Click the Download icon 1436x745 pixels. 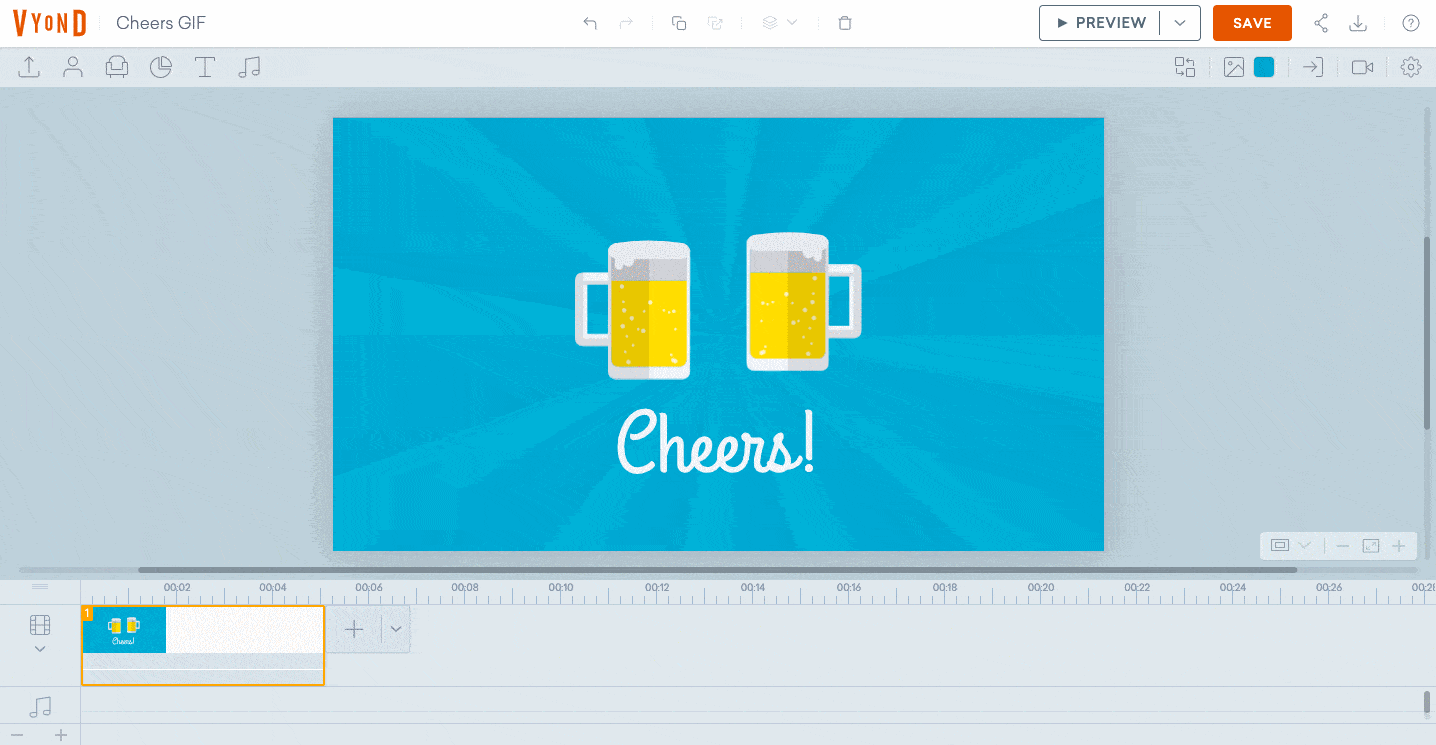pos(1358,23)
